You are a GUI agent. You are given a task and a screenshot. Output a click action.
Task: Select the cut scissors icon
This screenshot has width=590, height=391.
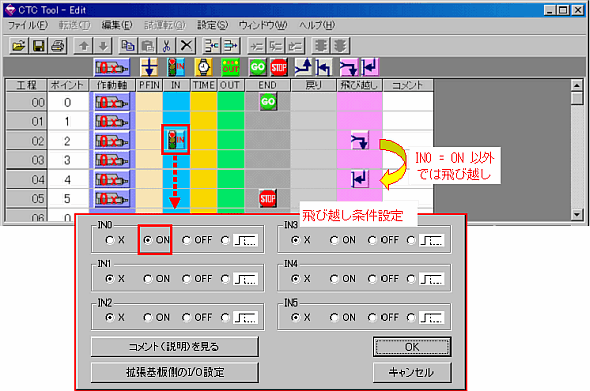click(x=167, y=46)
